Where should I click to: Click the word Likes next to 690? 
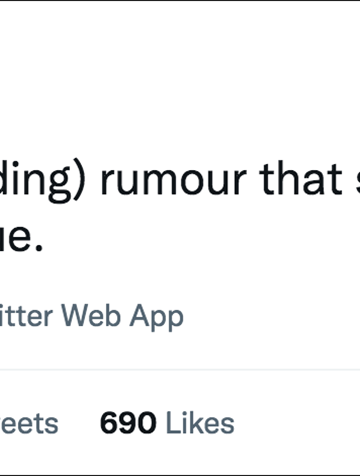tap(200, 423)
